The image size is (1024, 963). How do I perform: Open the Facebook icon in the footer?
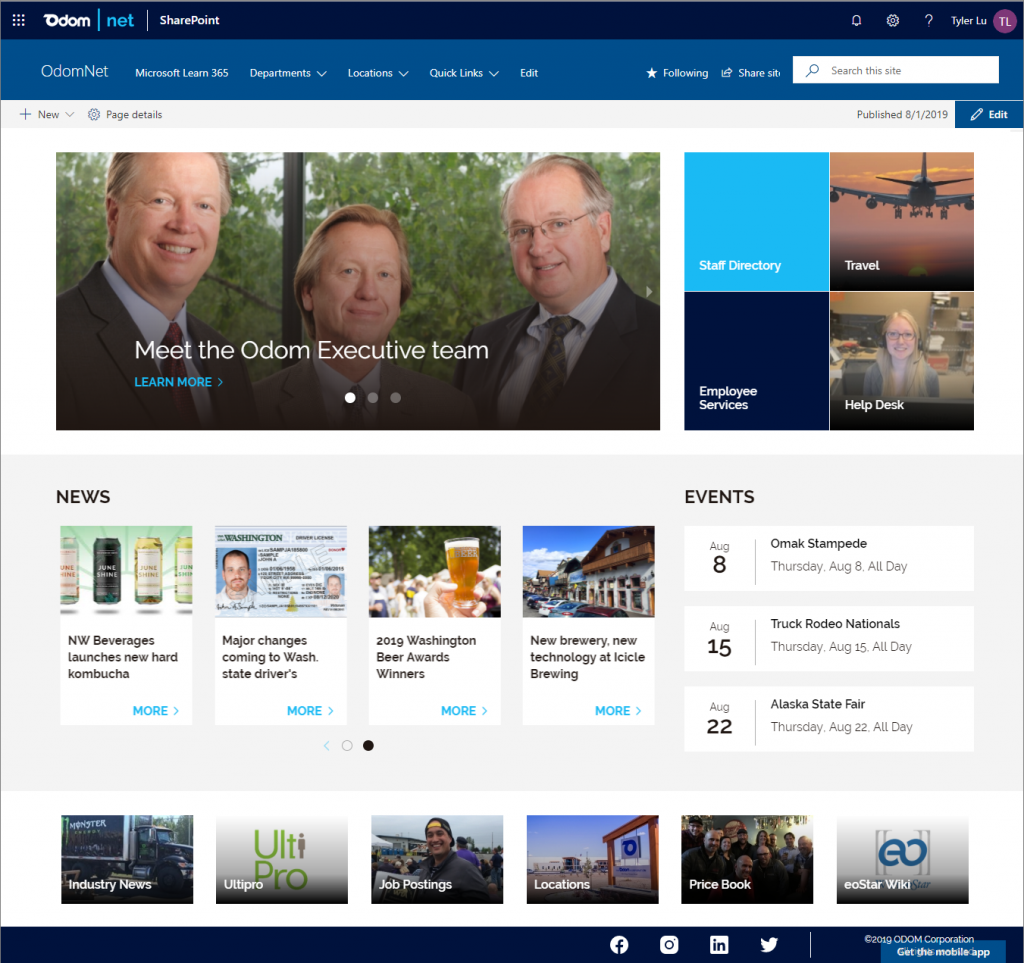tap(619, 945)
